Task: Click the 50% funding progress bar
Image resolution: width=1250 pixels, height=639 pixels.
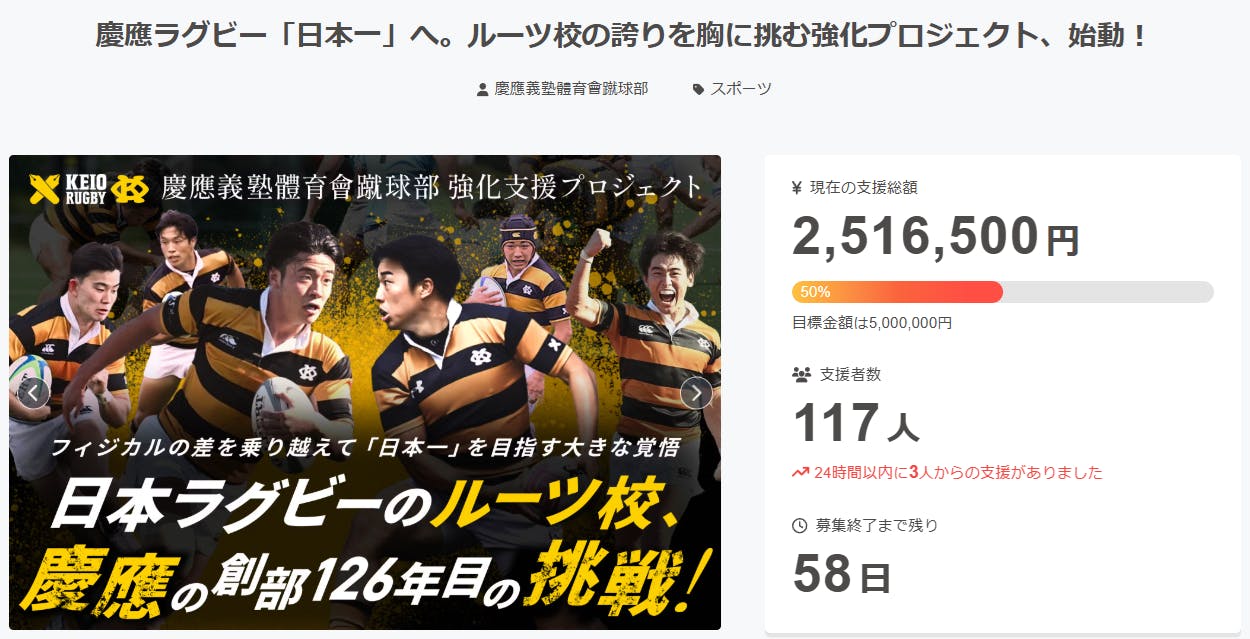Action: (1003, 292)
